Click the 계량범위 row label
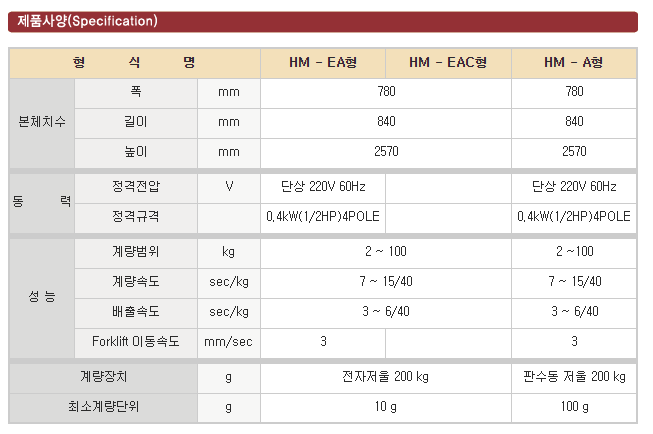Image resolution: width=653 pixels, height=434 pixels. [x=136, y=252]
